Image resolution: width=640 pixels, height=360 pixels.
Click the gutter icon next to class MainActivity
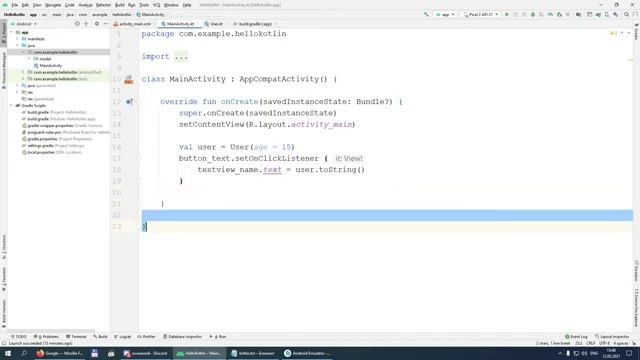point(129,79)
